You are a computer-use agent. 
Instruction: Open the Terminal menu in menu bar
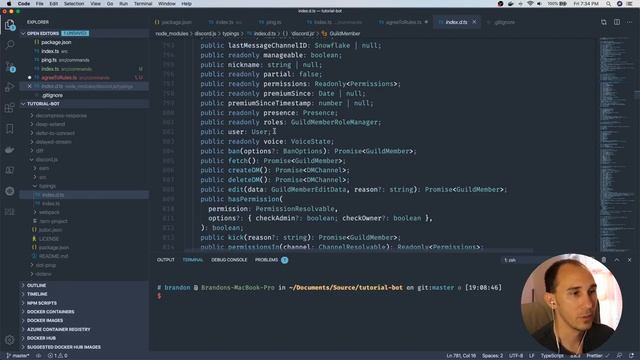coord(143,4)
